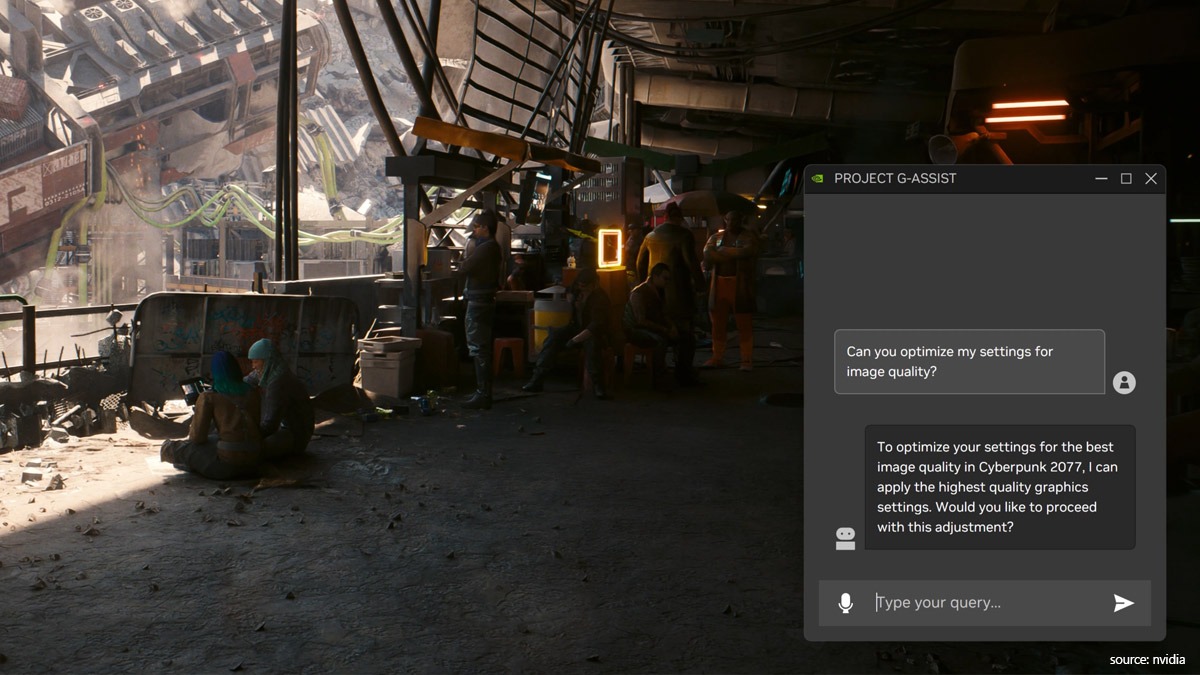
Task: Minimize the Project G-Assist window
Action: 1101,179
